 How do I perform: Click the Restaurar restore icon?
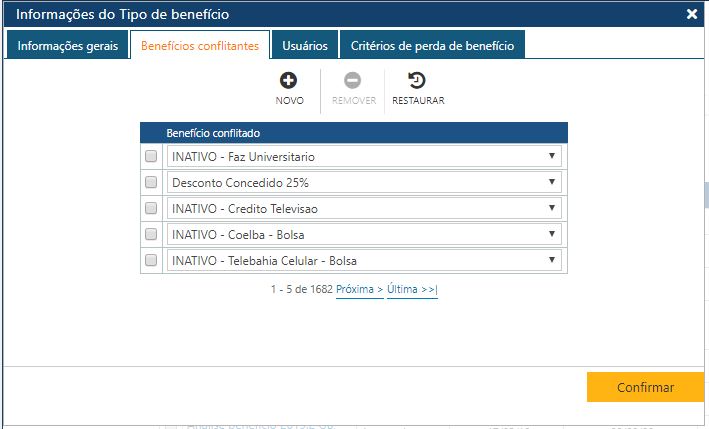tap(417, 81)
